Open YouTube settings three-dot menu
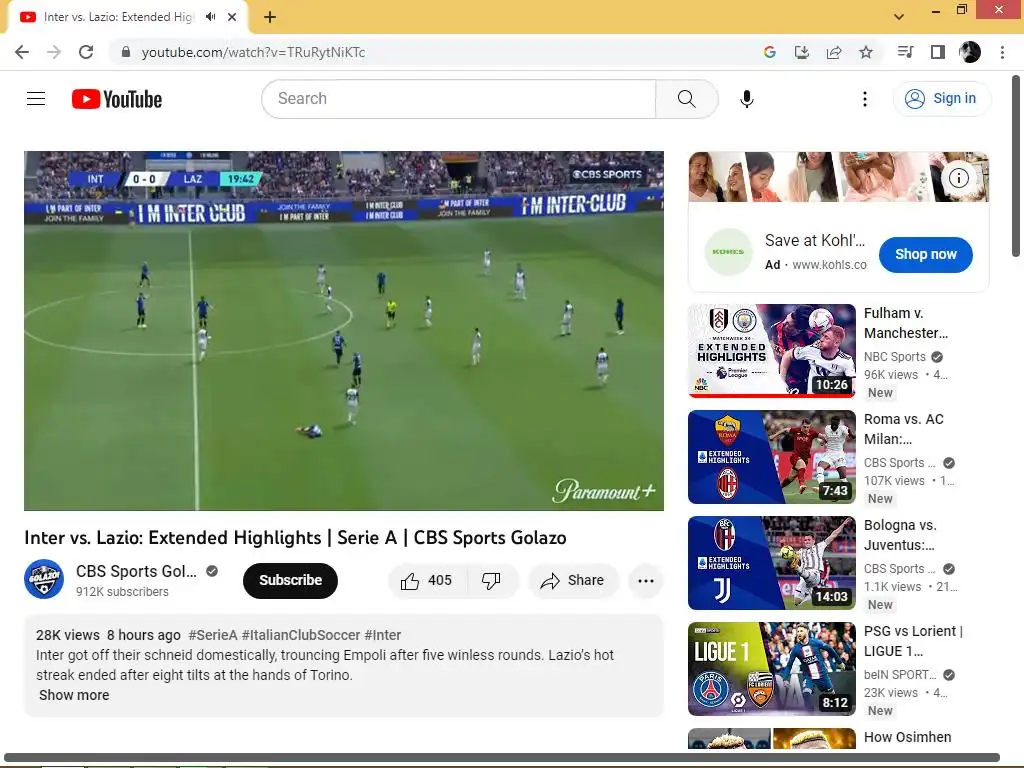Viewport: 1024px width, 768px height. (x=865, y=99)
